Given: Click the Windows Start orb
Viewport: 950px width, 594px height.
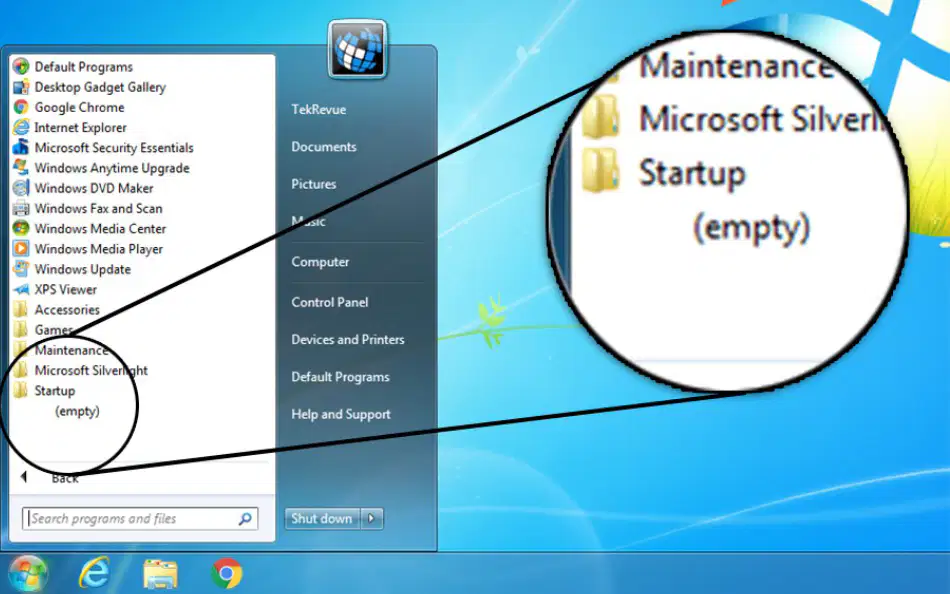Looking at the screenshot, I should [27, 573].
